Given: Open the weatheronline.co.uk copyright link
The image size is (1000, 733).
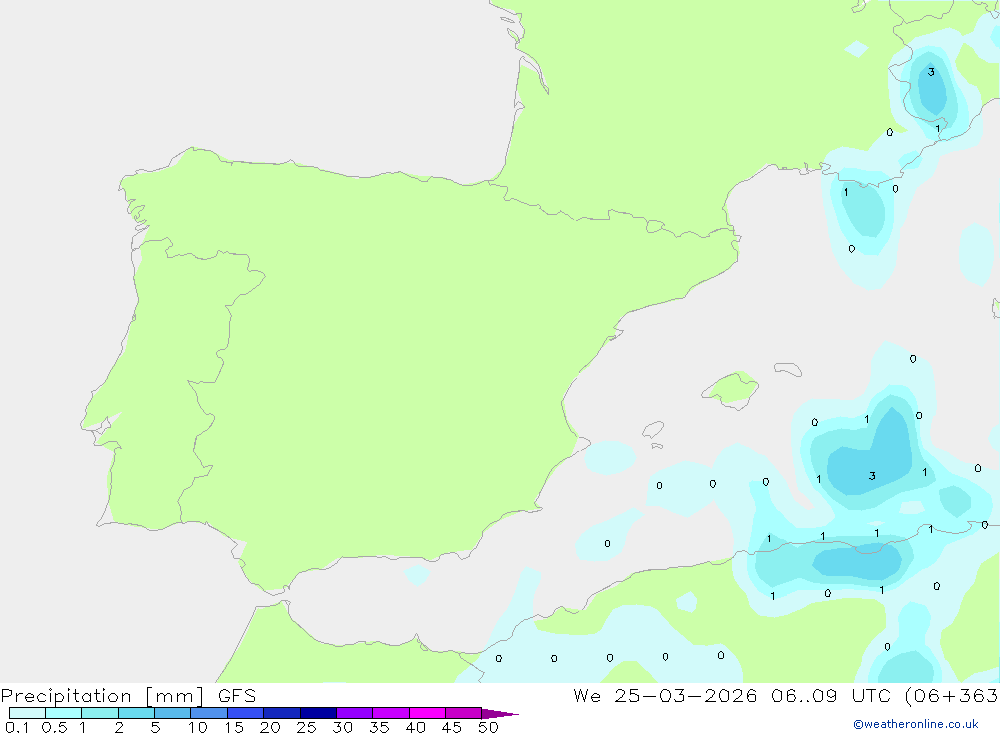Looking at the screenshot, I should (x=916, y=724).
